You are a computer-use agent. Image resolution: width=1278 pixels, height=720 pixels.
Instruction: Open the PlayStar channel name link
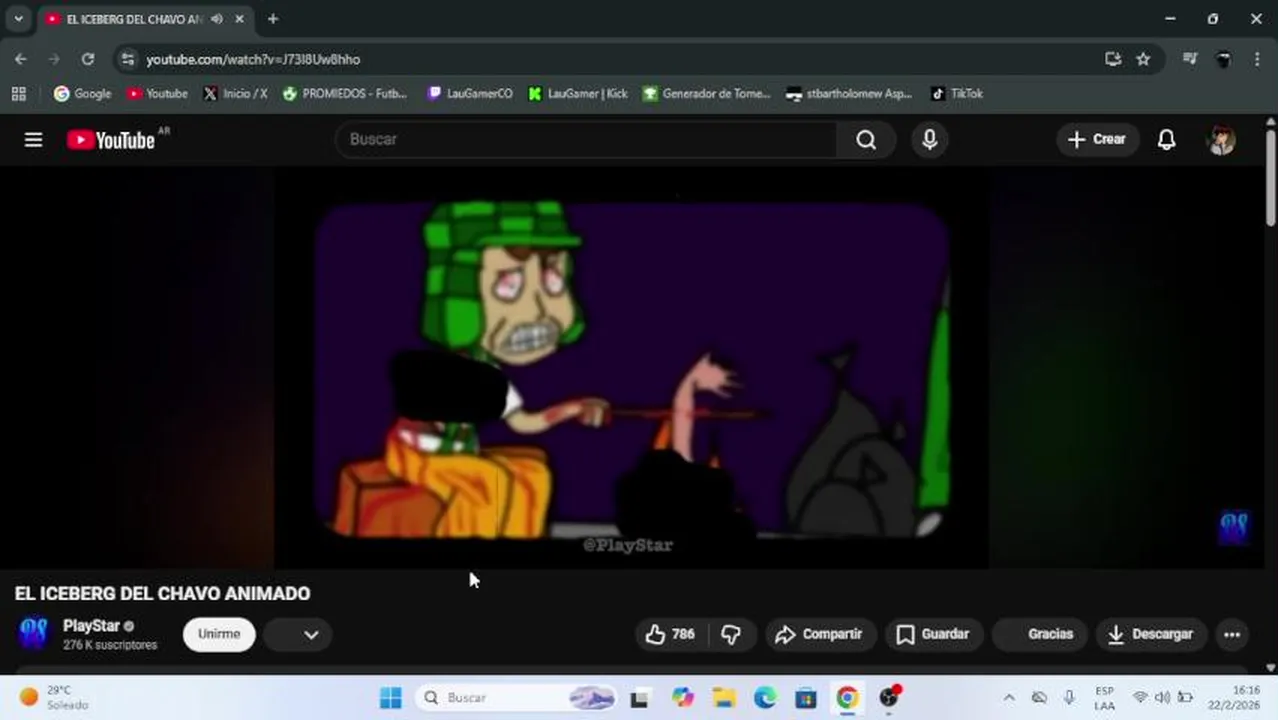click(x=91, y=626)
